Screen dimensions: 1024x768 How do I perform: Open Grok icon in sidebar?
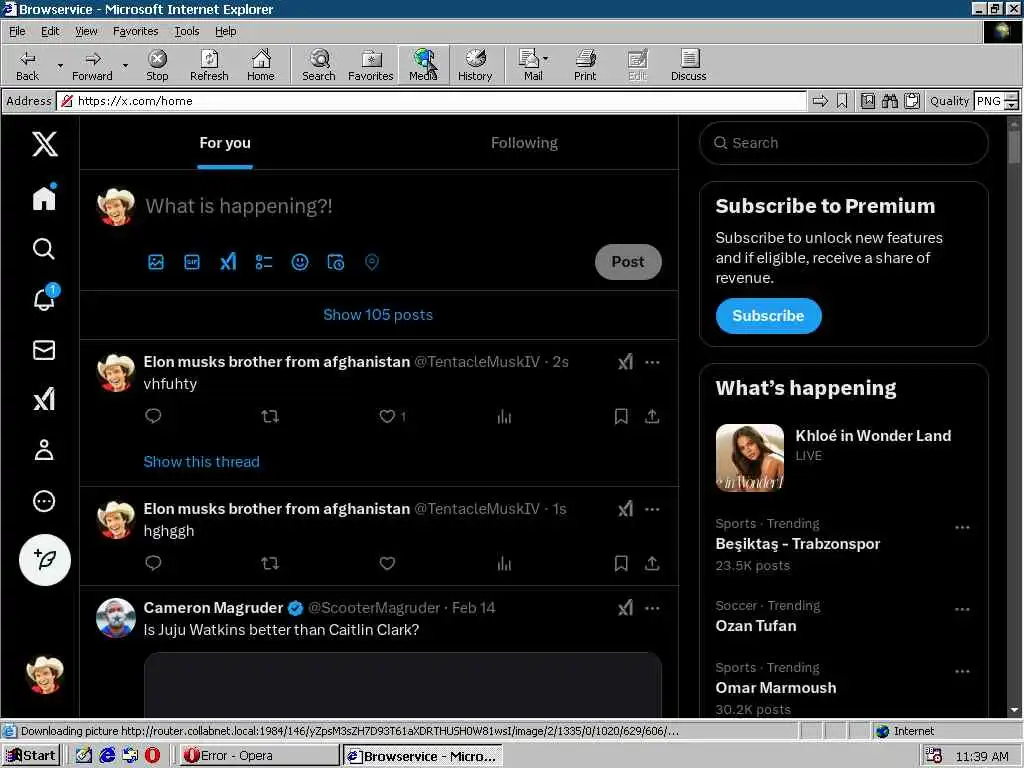pos(44,399)
